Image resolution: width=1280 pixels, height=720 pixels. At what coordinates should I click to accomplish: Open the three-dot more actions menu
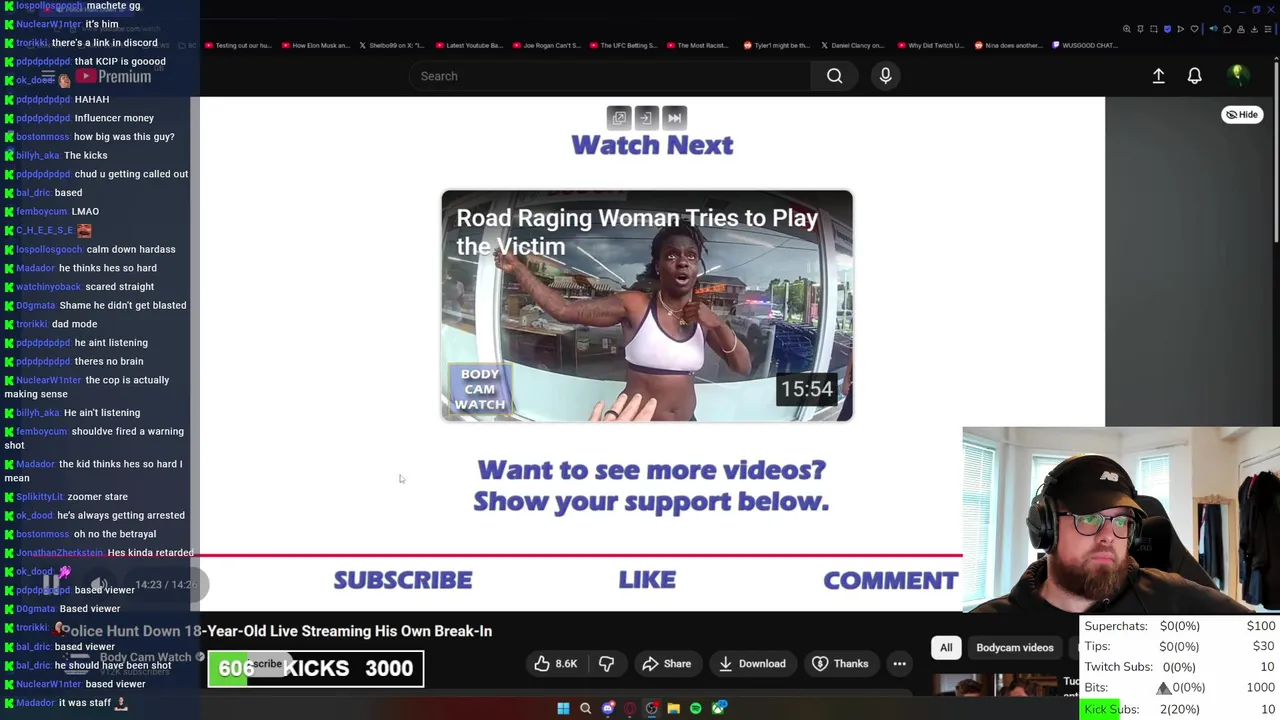point(899,664)
